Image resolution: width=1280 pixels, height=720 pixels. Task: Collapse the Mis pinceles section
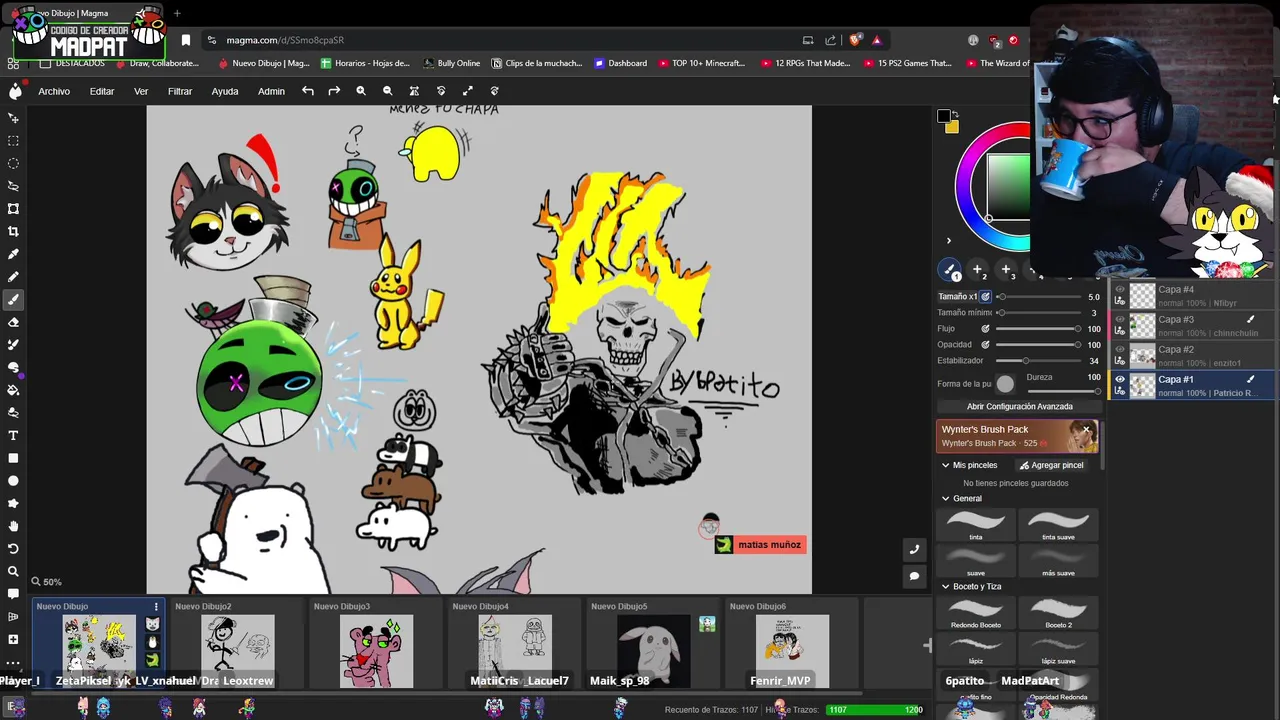pyautogui.click(x=945, y=465)
